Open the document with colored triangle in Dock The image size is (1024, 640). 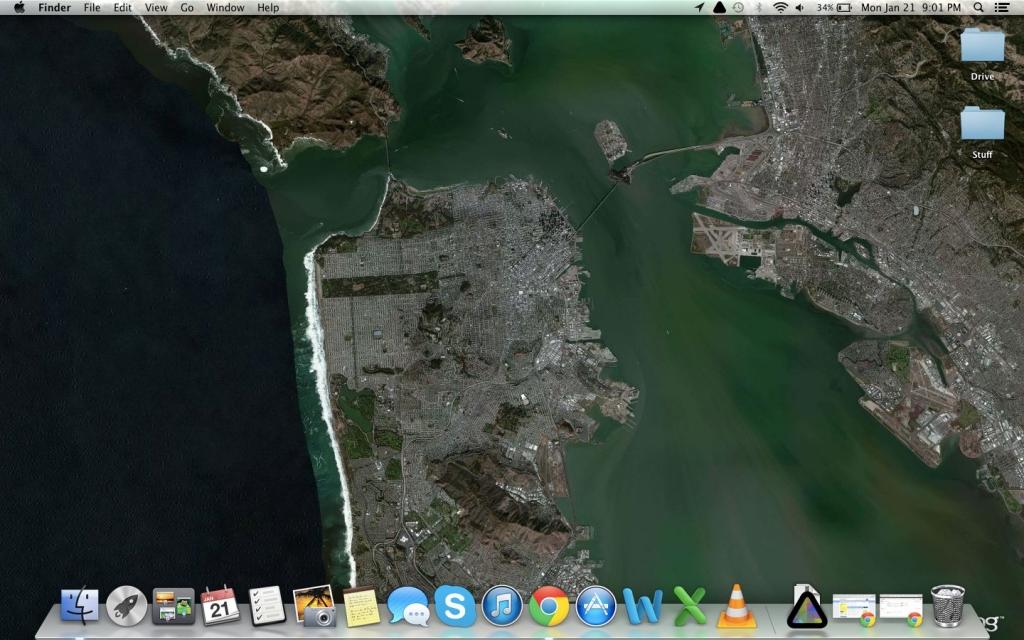click(807, 607)
